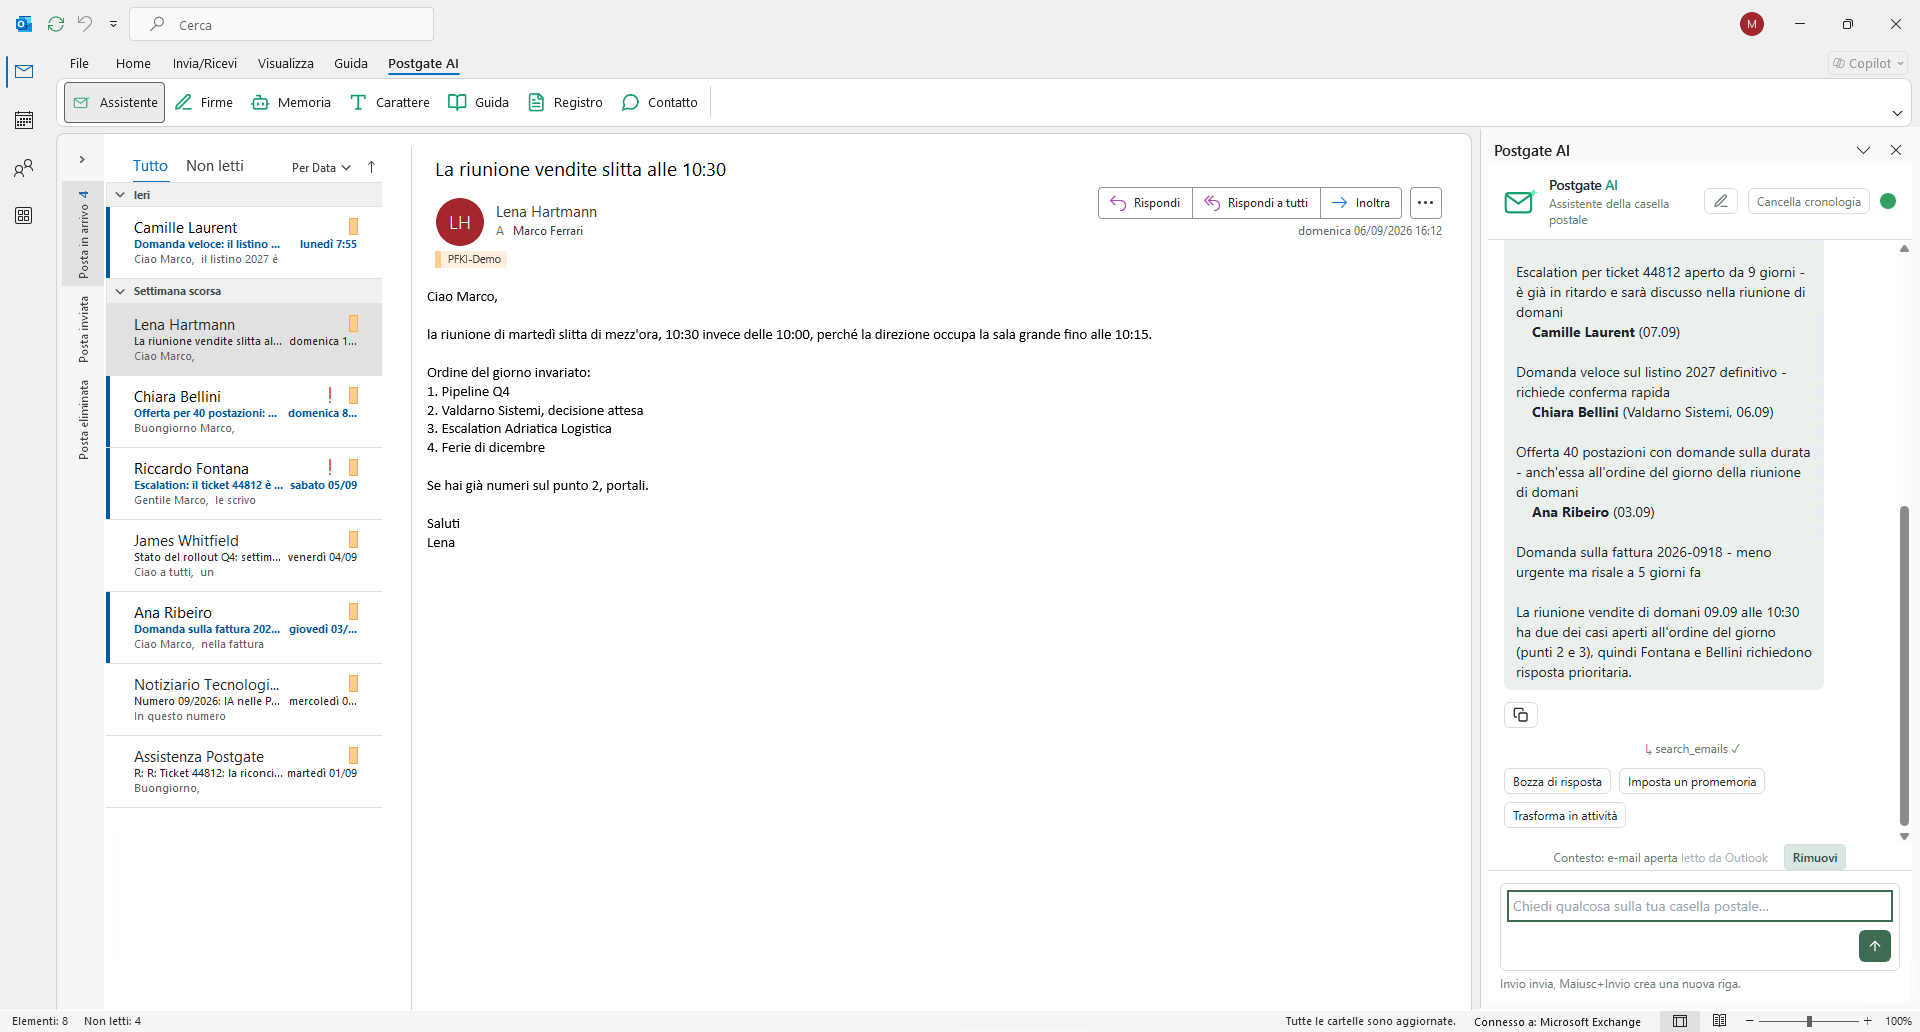Screen dimensions: 1920x1032
Task: Open the Per Data sort dropdown
Action: click(321, 168)
